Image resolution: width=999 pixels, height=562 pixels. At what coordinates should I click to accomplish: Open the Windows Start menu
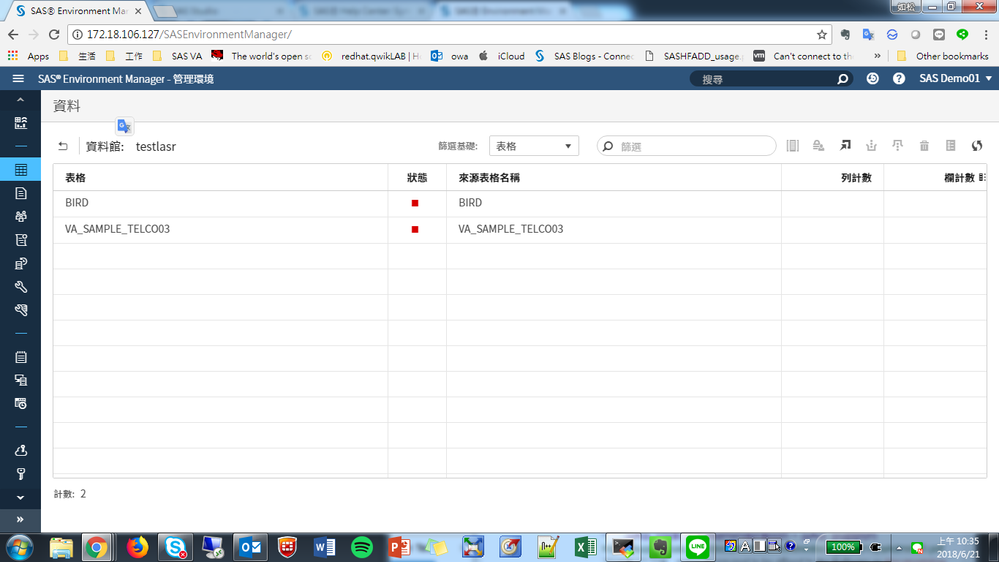point(19,548)
